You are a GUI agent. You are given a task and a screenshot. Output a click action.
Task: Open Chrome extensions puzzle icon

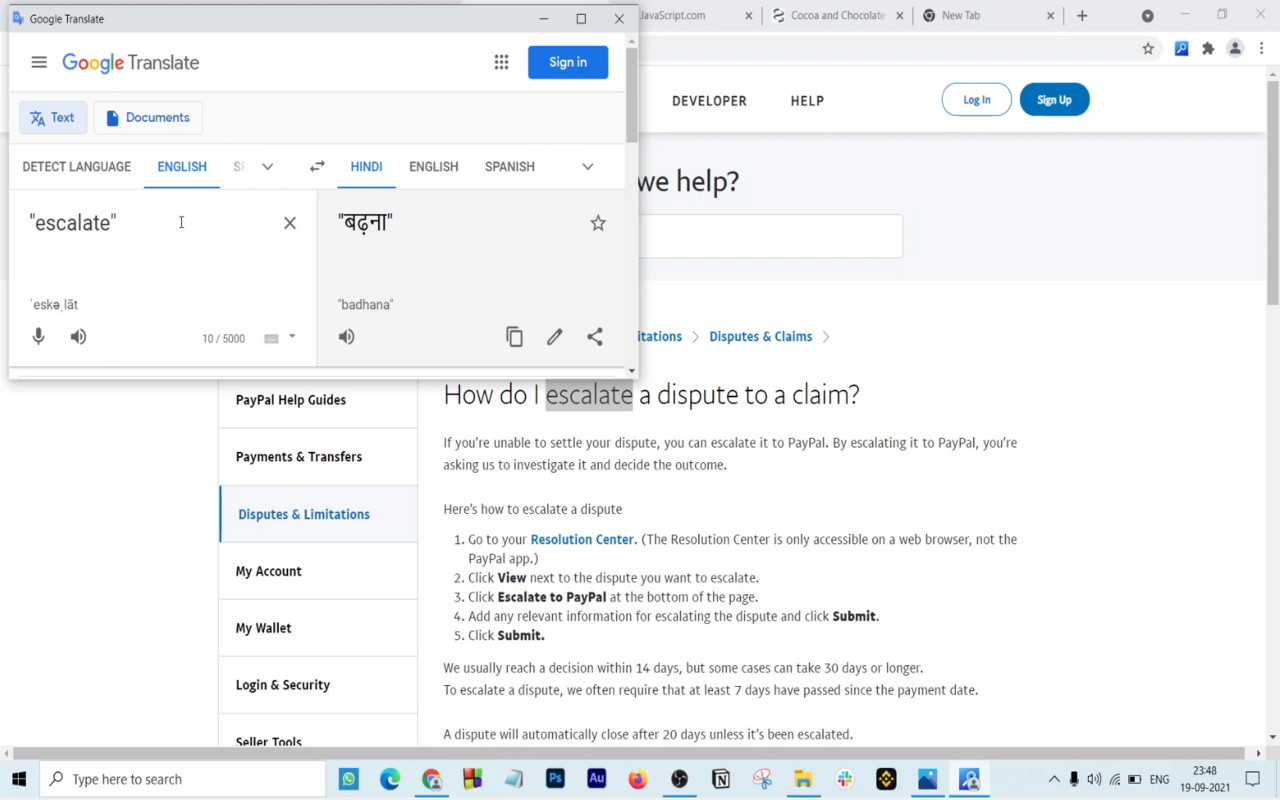click(1208, 48)
